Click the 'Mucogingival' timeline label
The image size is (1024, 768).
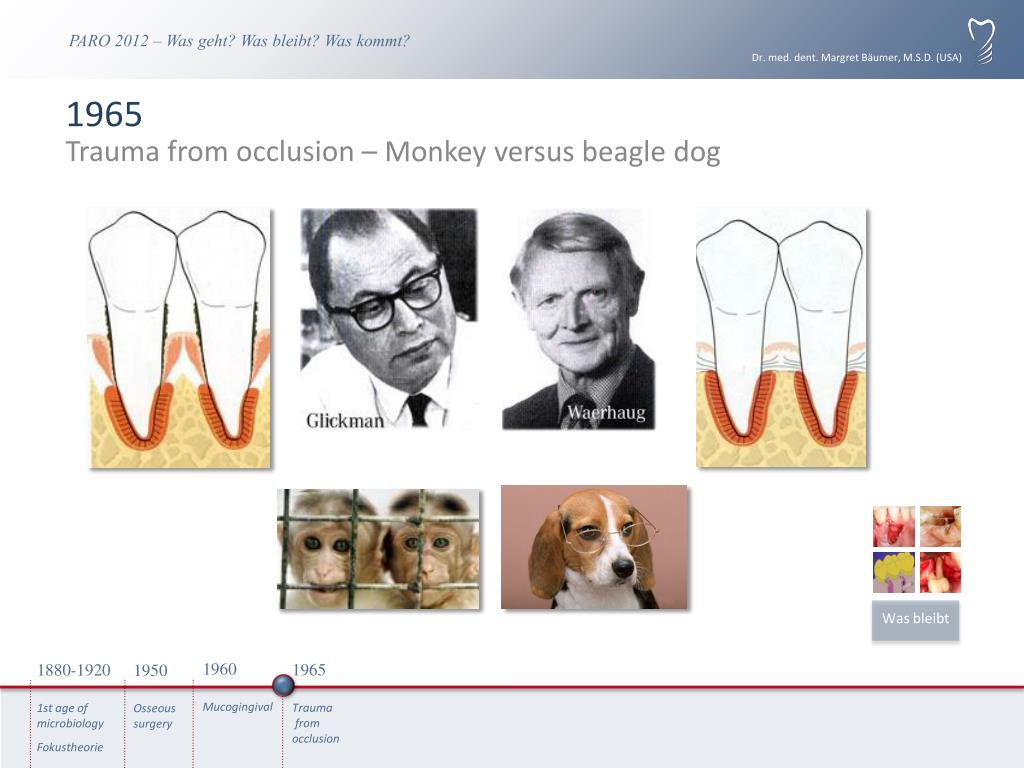coord(238,707)
